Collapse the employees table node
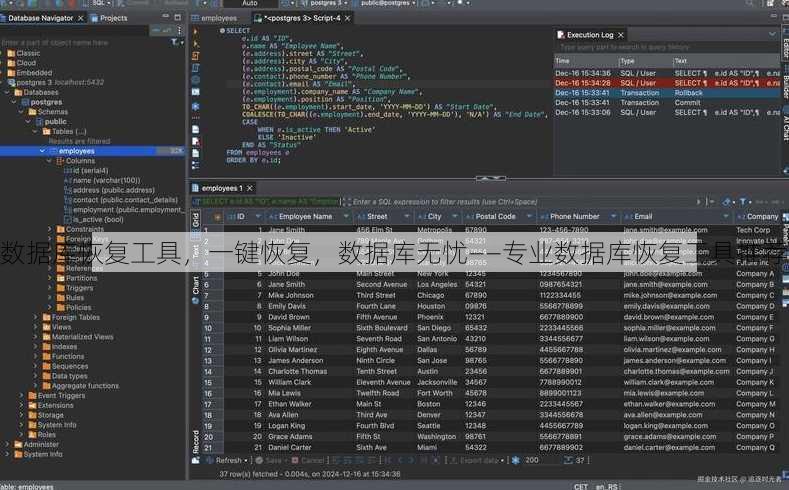The image size is (789, 490). coord(42,151)
